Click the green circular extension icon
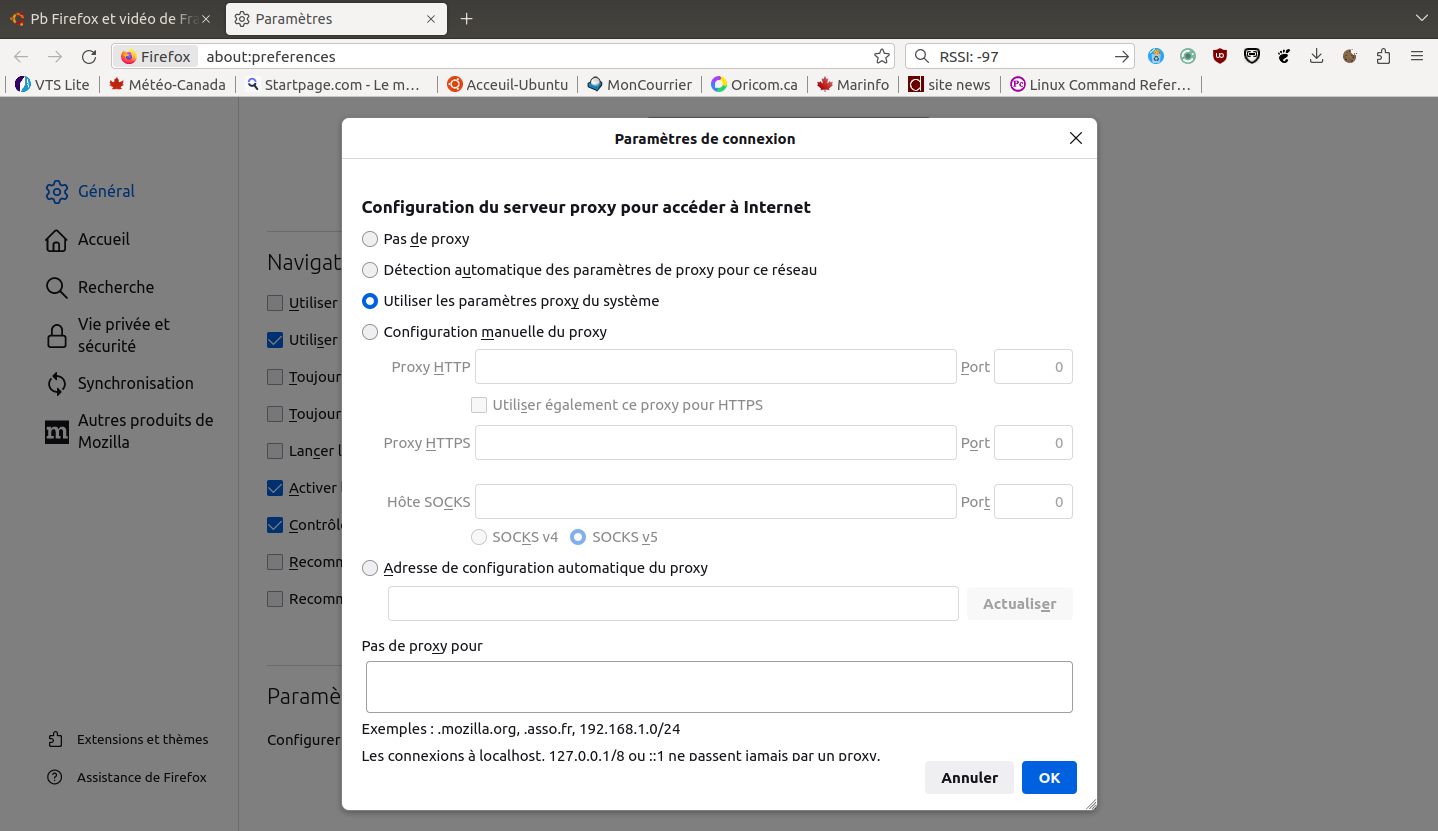This screenshot has height=831, width=1438. (1188, 57)
